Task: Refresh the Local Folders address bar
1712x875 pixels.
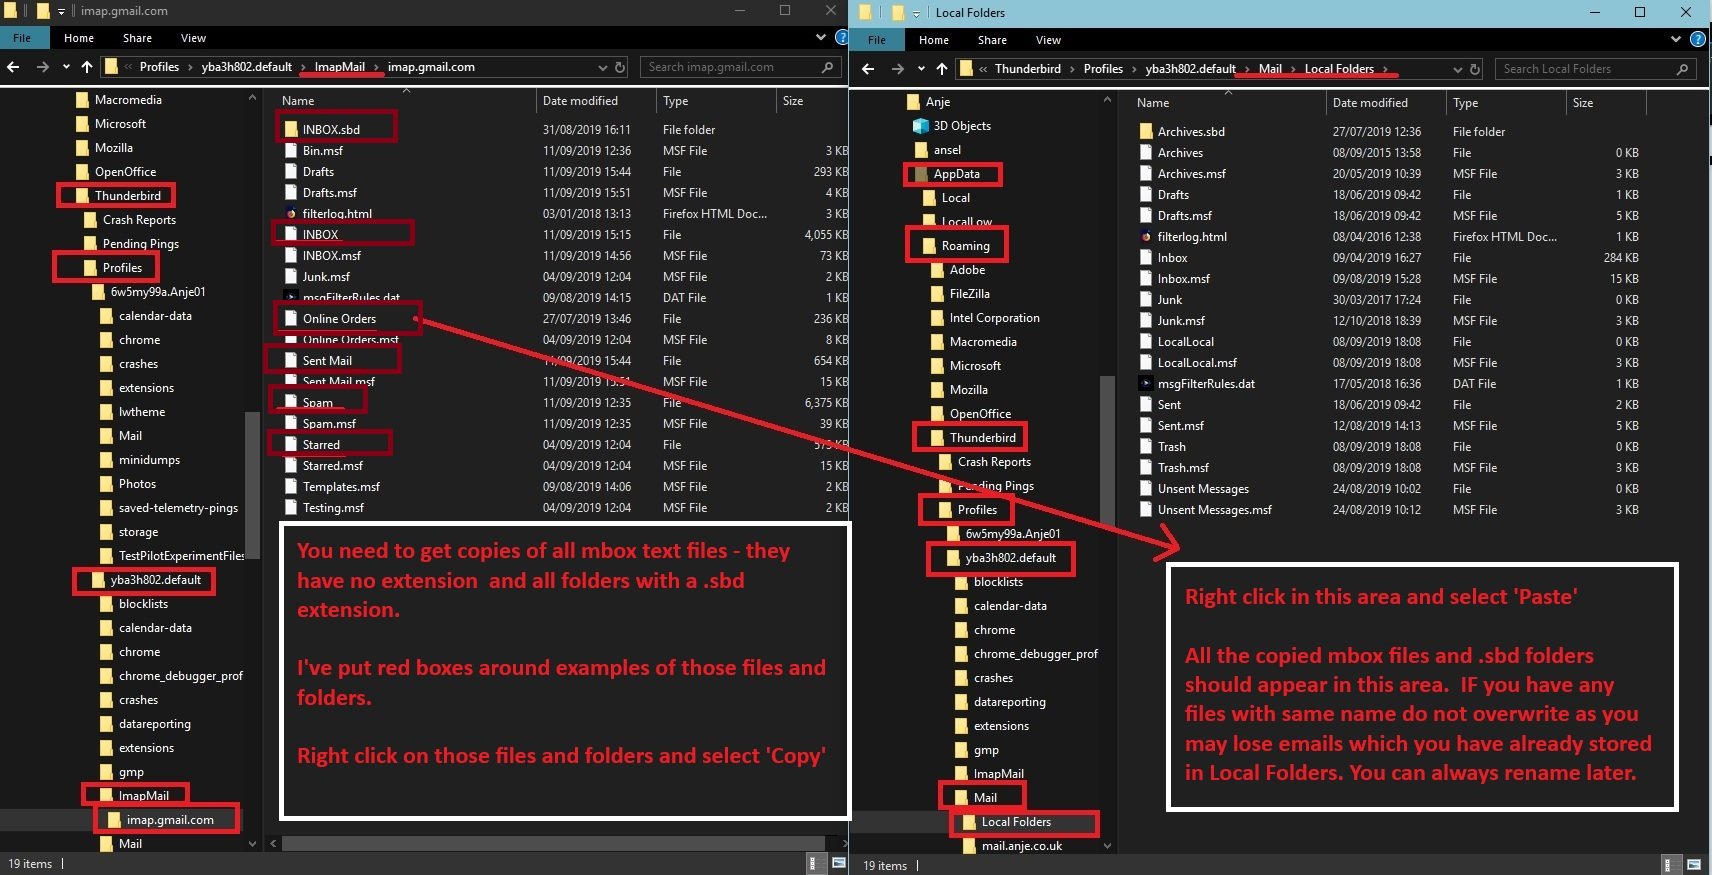Action: (1475, 69)
